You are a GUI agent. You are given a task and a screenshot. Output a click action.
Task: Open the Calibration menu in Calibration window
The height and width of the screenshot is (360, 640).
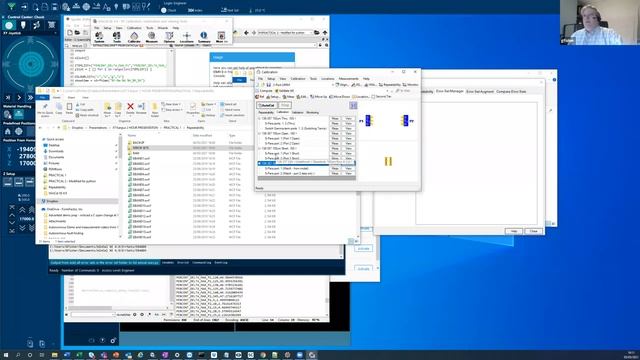[x=298, y=79]
